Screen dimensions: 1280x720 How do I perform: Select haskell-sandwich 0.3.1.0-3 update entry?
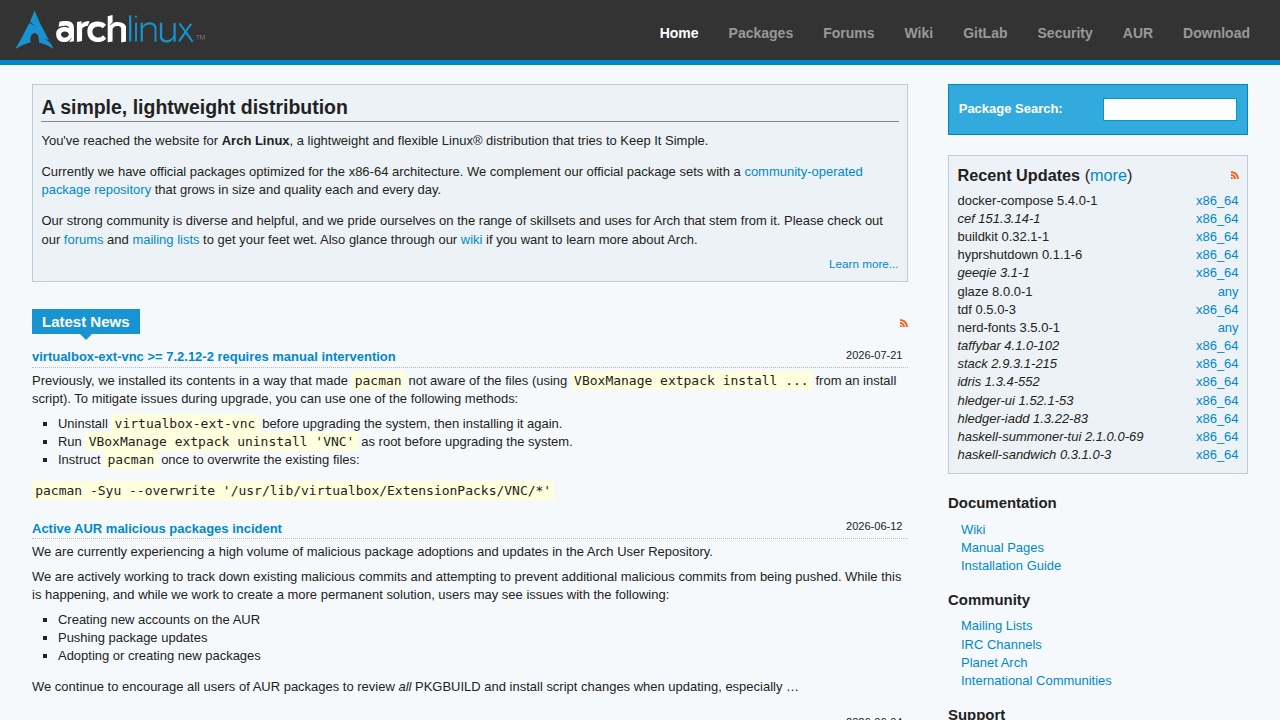pos(1034,455)
